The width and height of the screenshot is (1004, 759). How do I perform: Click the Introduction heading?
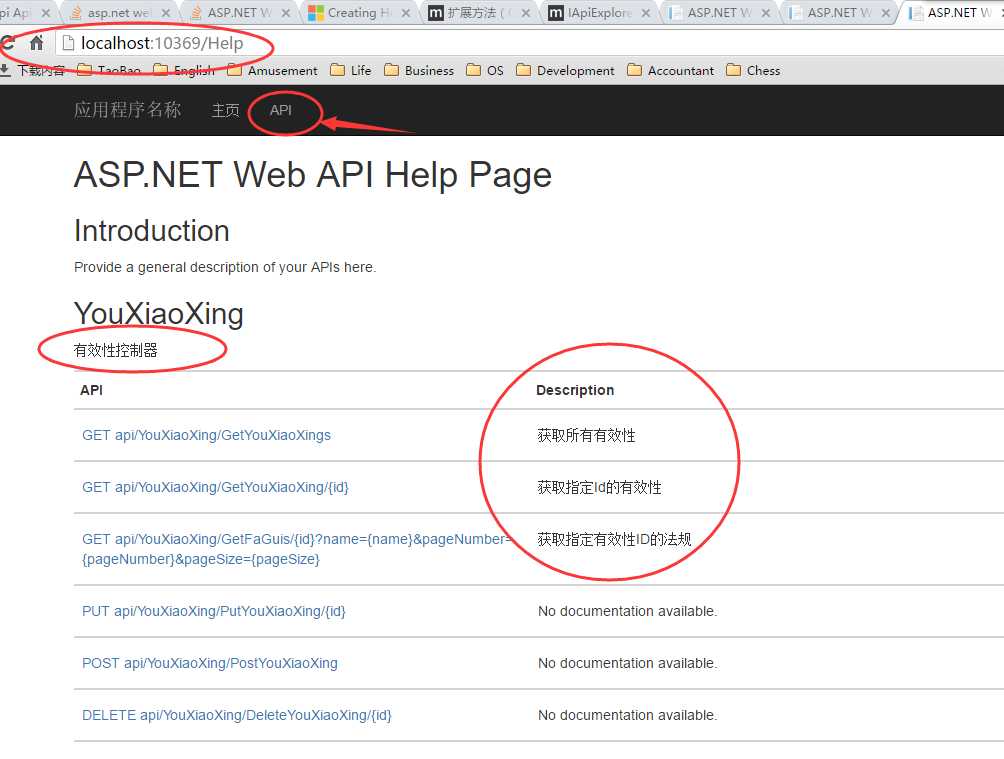tap(152, 231)
